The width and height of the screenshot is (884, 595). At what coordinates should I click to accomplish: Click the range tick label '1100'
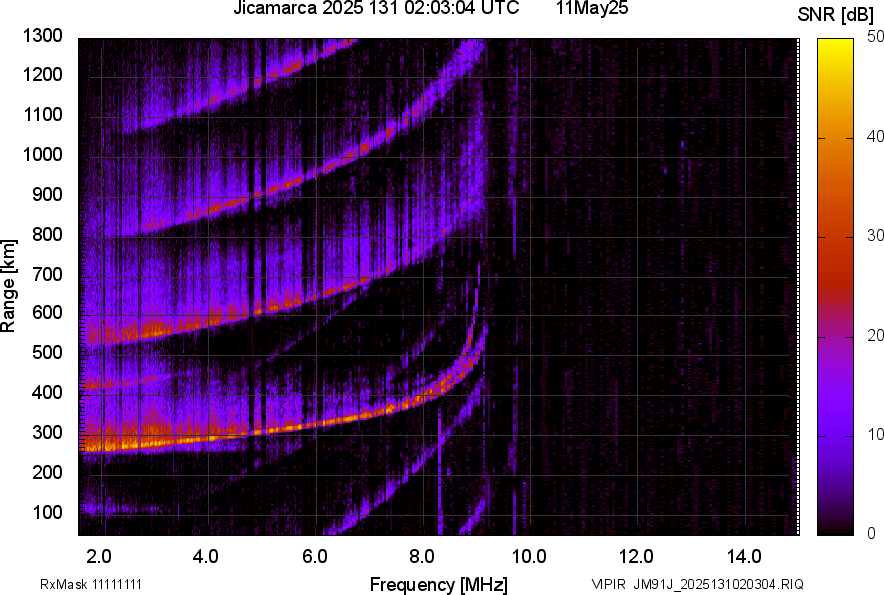coord(42,114)
